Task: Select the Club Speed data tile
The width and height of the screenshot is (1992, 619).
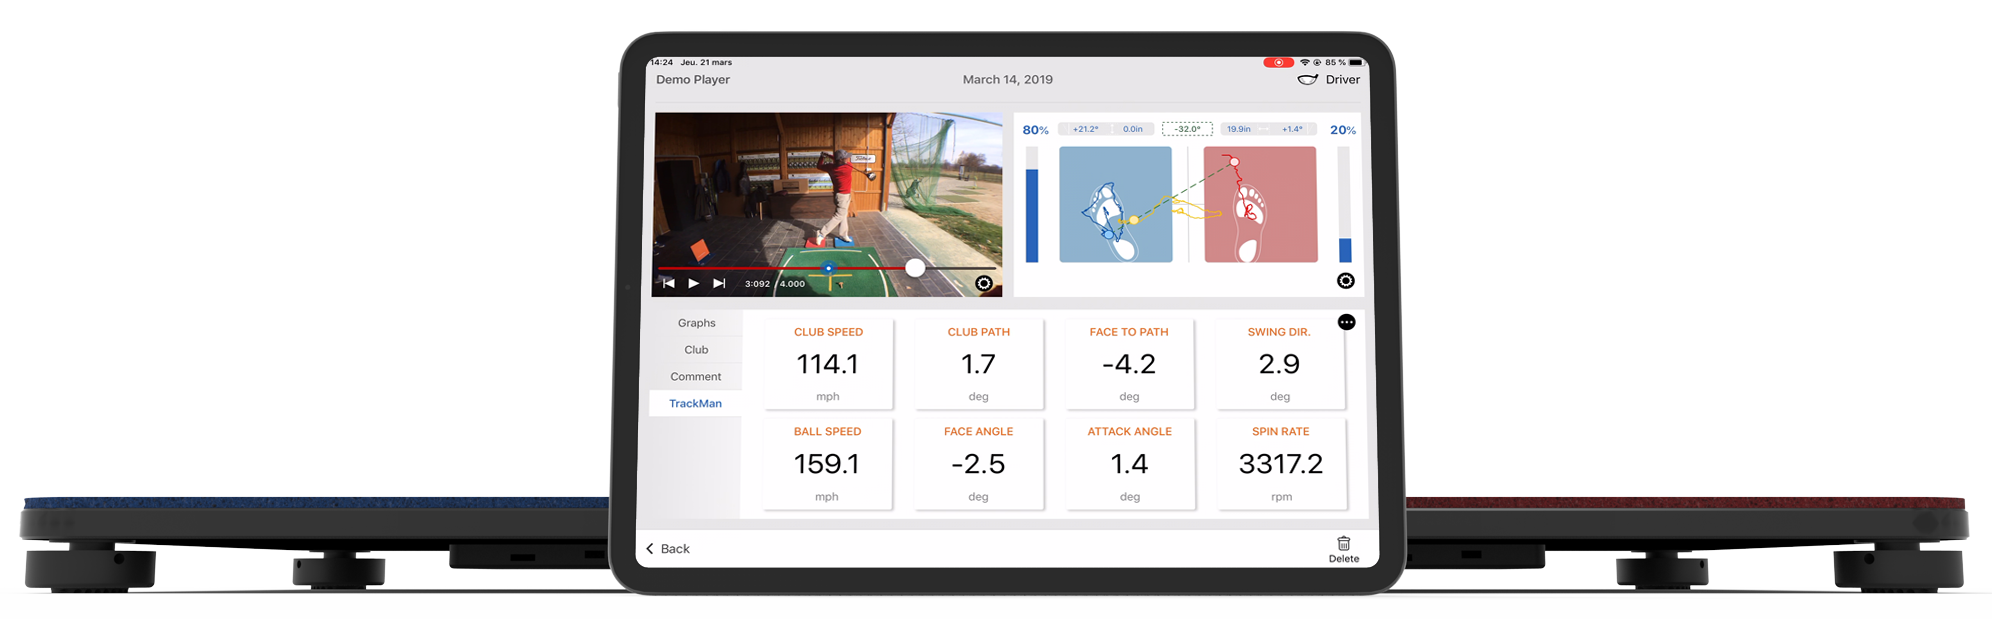Action: [x=828, y=364]
